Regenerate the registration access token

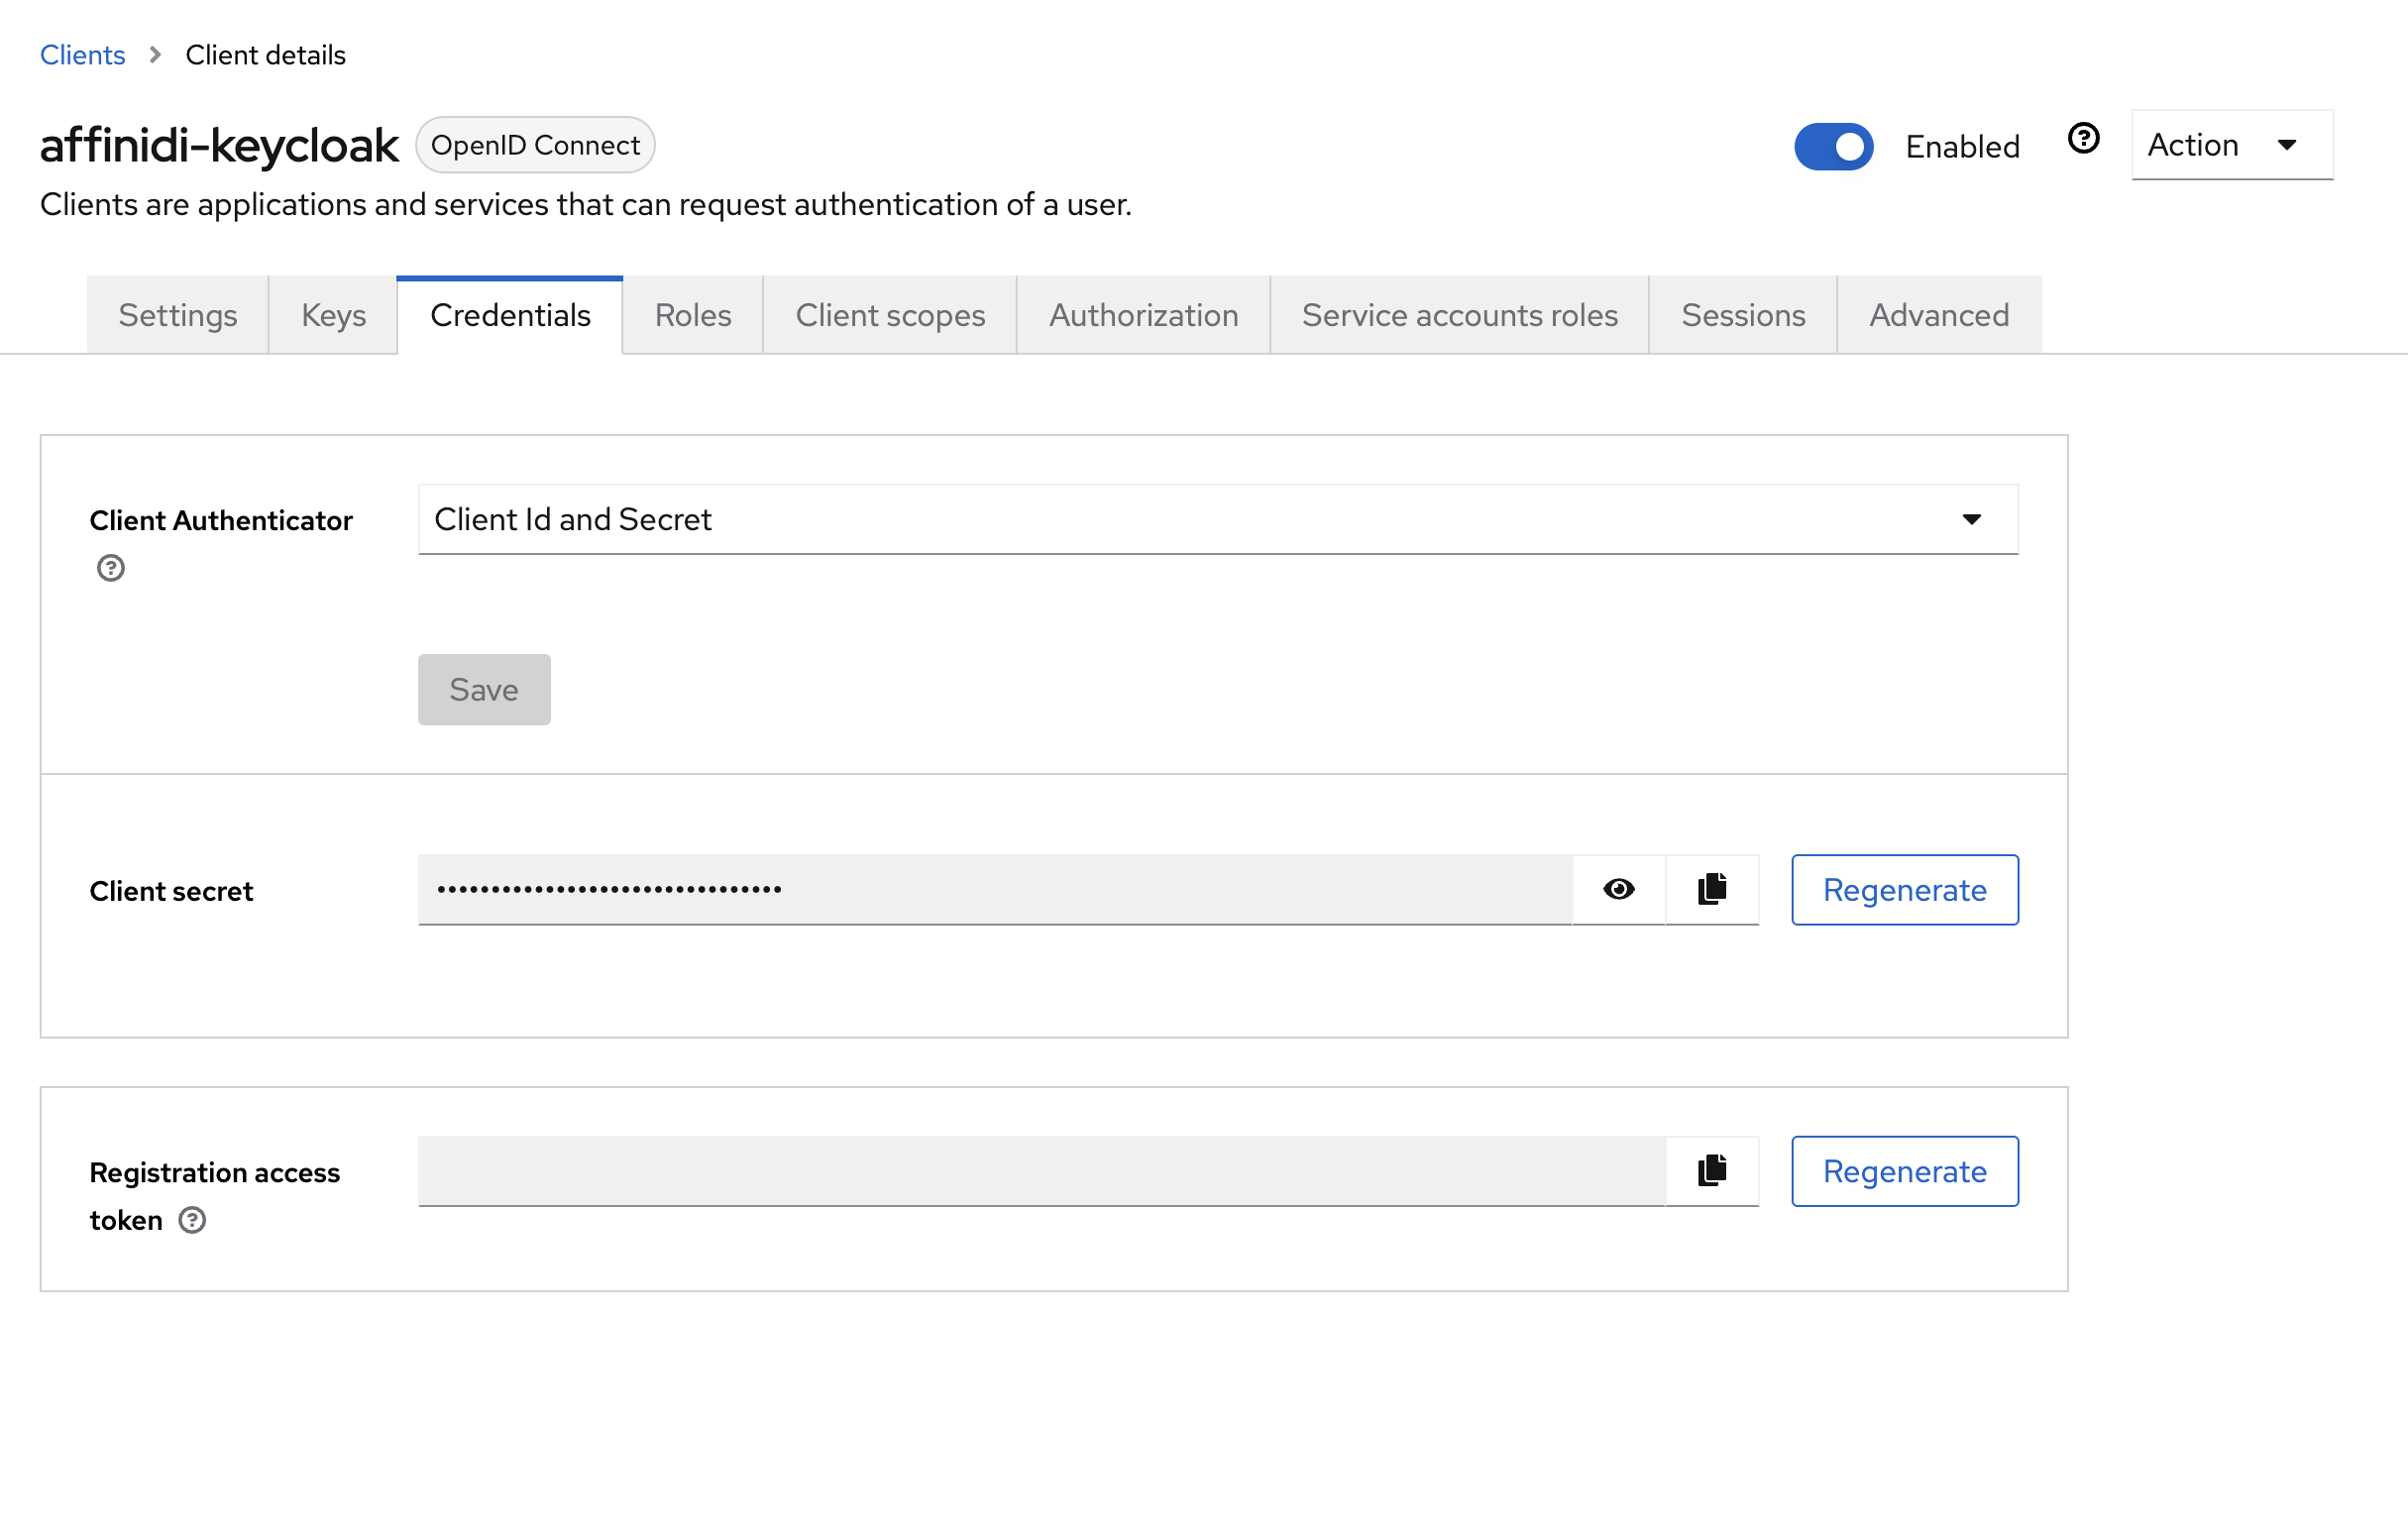[x=1904, y=1170]
